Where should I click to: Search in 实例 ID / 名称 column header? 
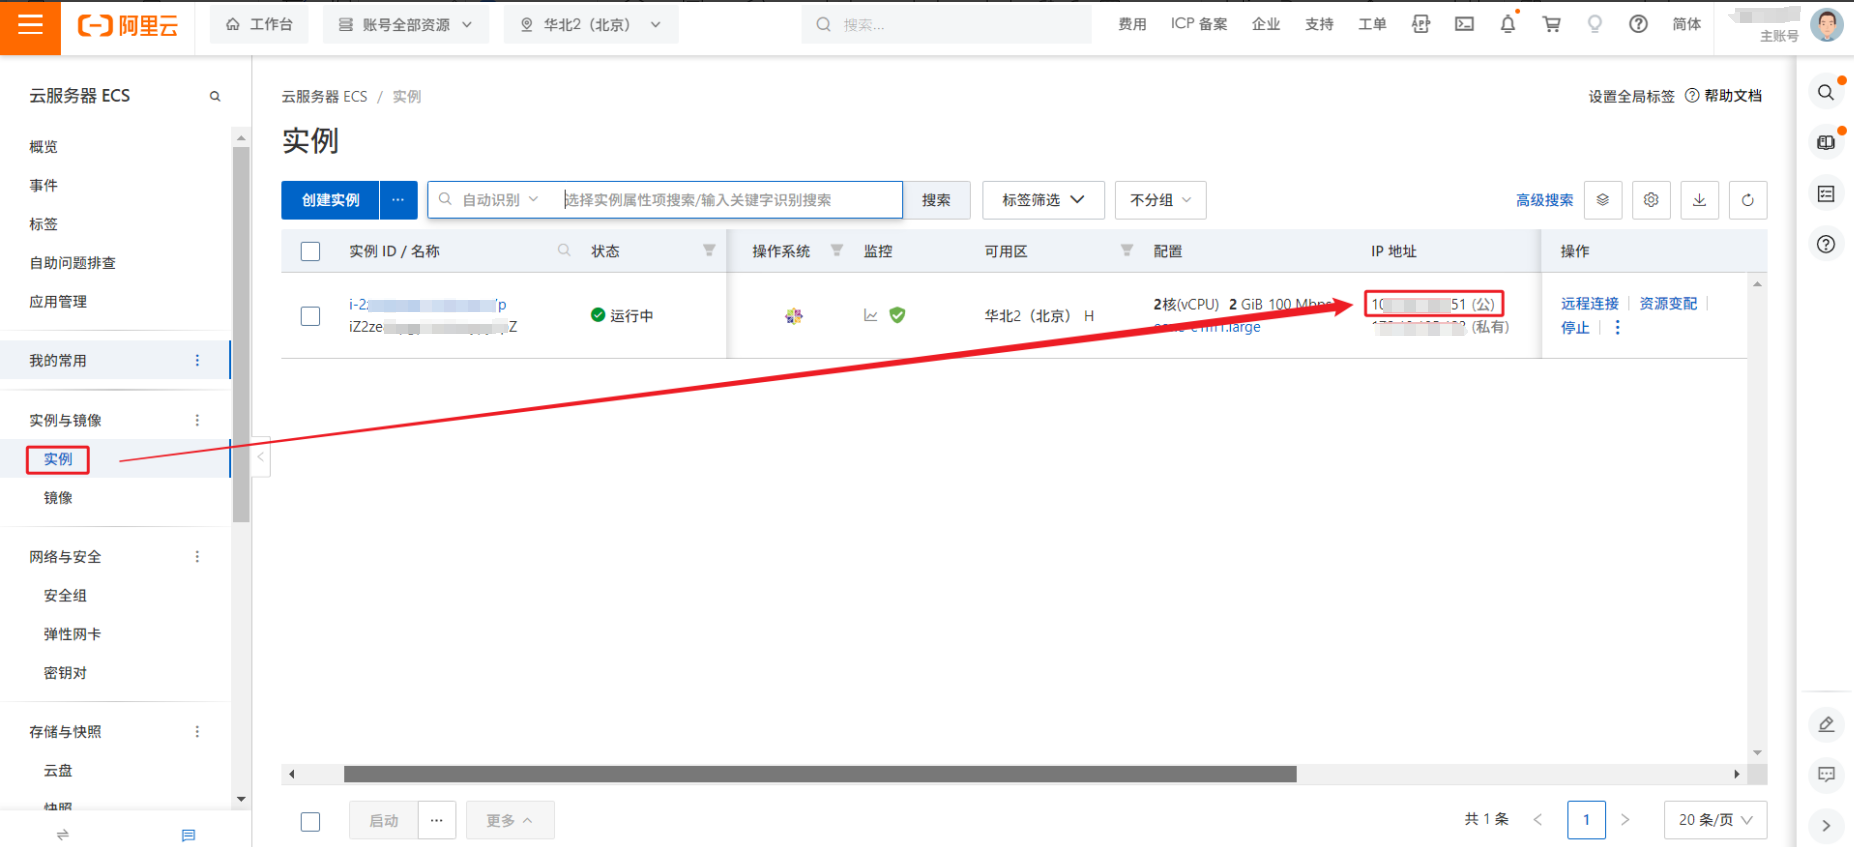click(x=565, y=250)
